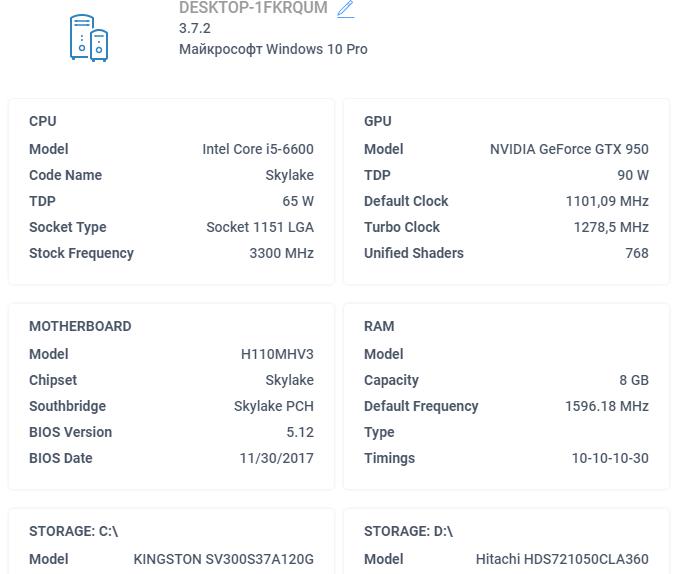This screenshot has height=574, width=679.
Task: Click the pencil edit icon beside the computer name
Action: (x=346, y=9)
